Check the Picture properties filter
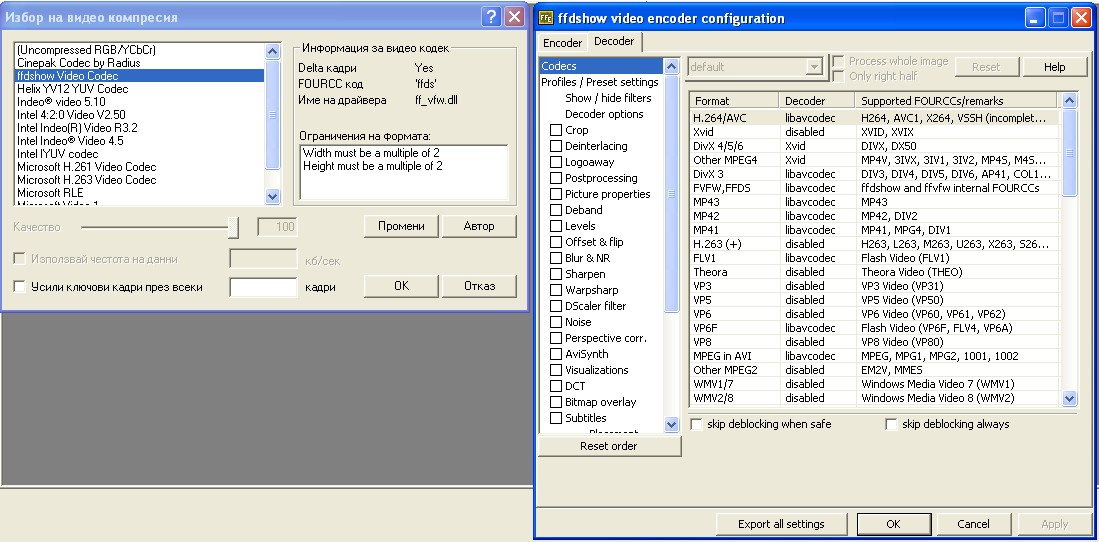 click(x=556, y=194)
